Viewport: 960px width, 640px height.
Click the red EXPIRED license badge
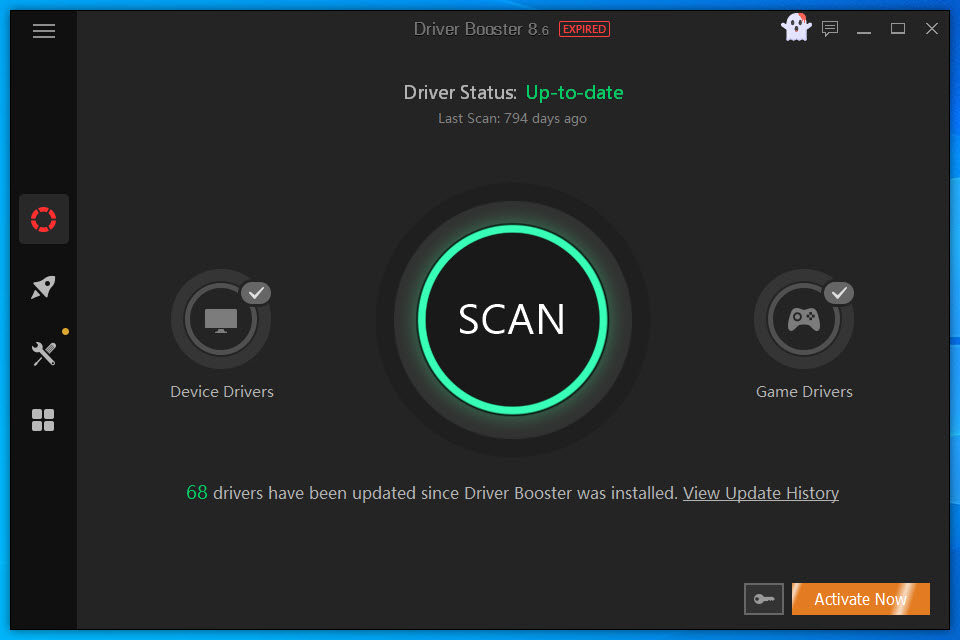pyautogui.click(x=584, y=30)
